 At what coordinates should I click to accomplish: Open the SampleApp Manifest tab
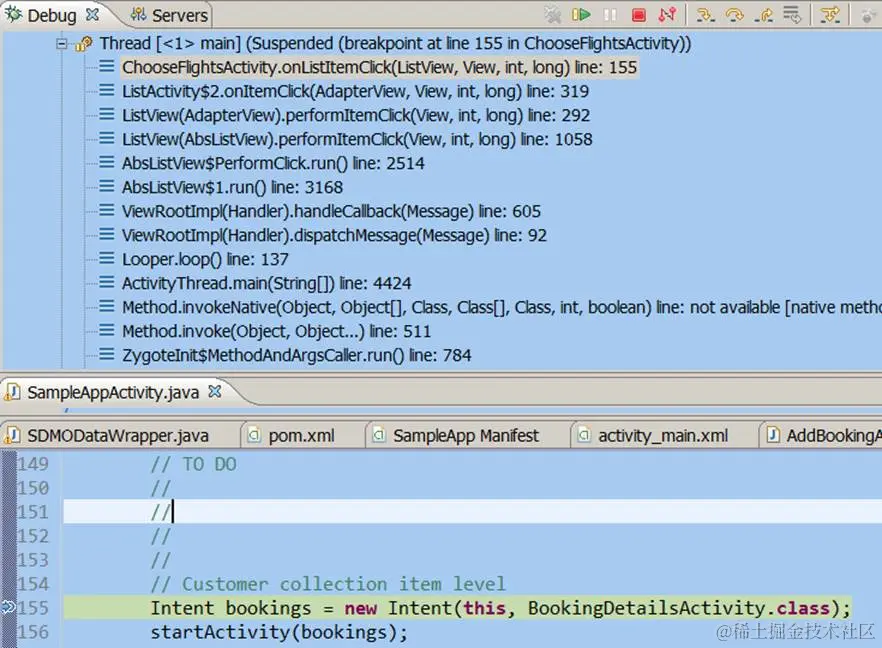click(x=465, y=435)
